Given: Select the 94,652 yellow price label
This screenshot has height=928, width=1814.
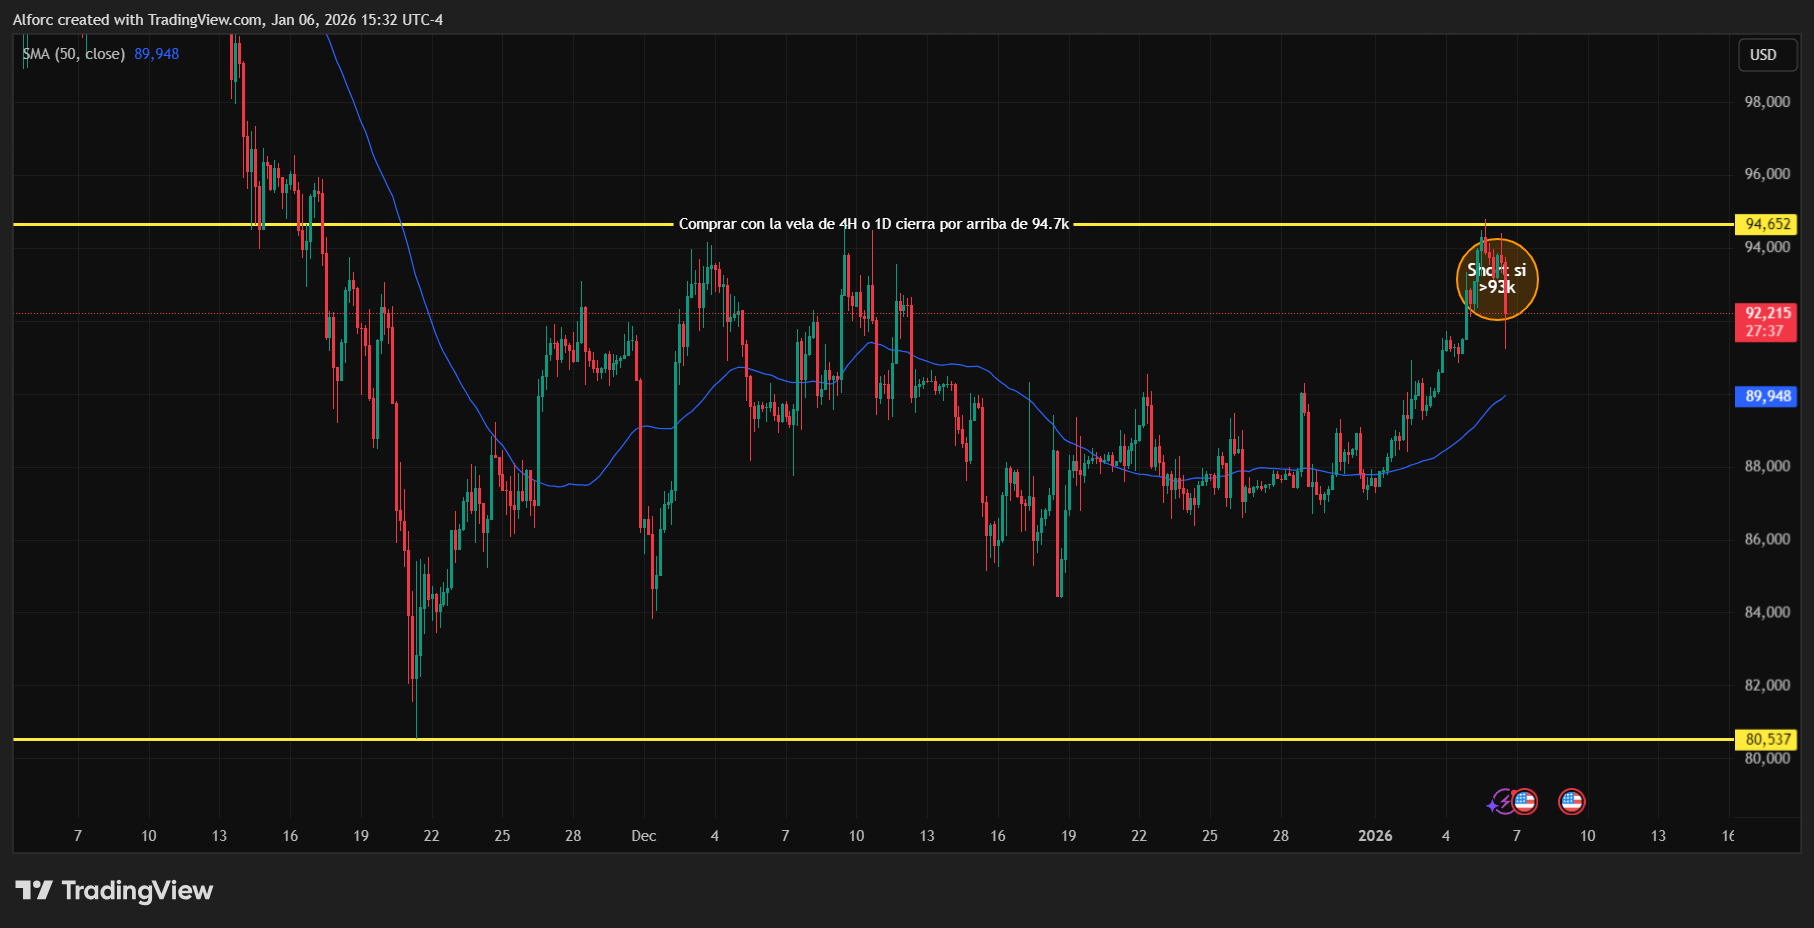Looking at the screenshot, I should [x=1768, y=224].
